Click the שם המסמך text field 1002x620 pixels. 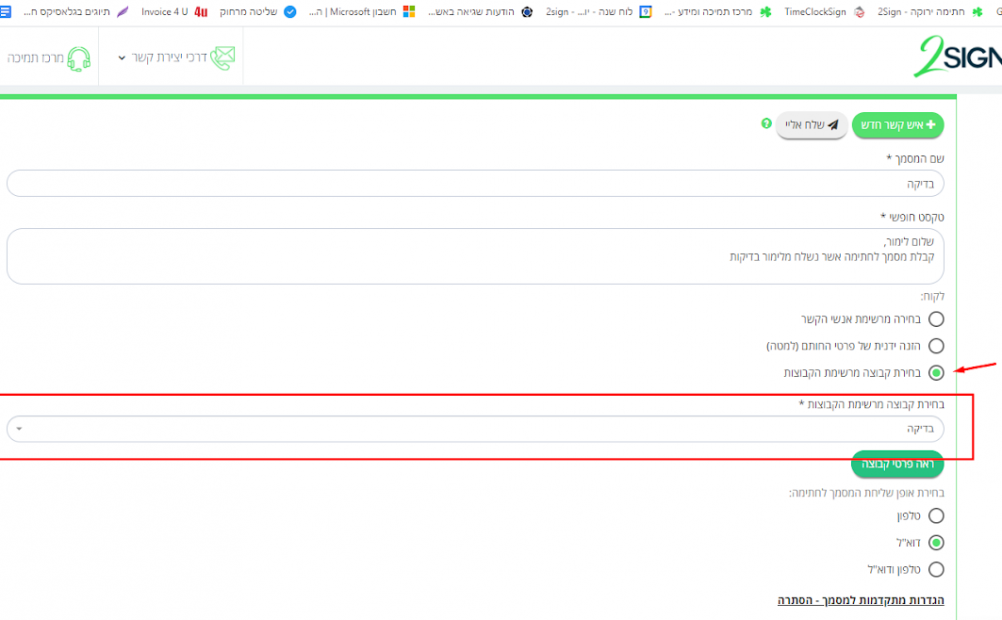475,184
